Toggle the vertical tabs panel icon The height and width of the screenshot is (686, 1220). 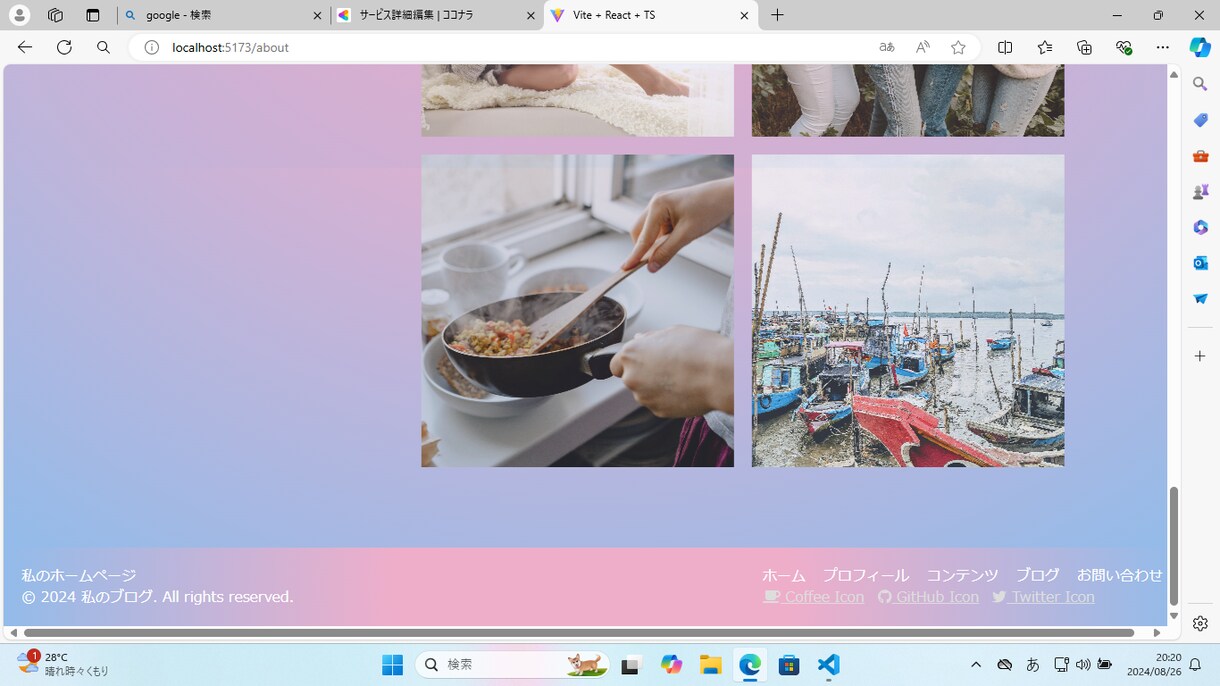point(93,15)
